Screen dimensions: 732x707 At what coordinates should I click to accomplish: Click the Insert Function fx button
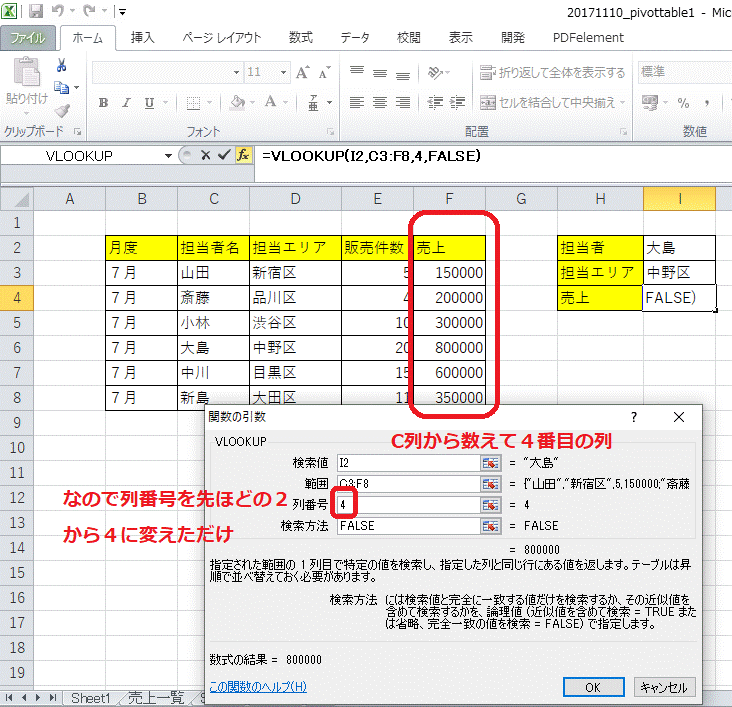[242, 155]
